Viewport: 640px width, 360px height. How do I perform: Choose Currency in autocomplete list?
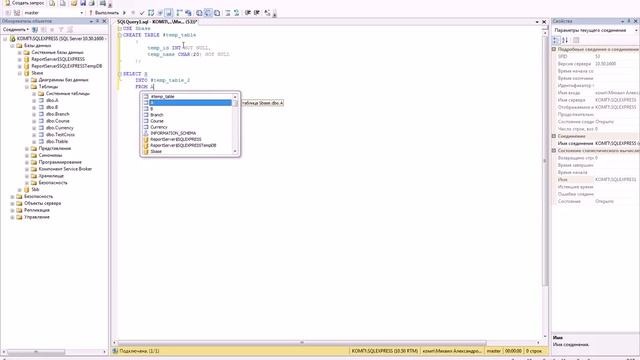(187, 127)
